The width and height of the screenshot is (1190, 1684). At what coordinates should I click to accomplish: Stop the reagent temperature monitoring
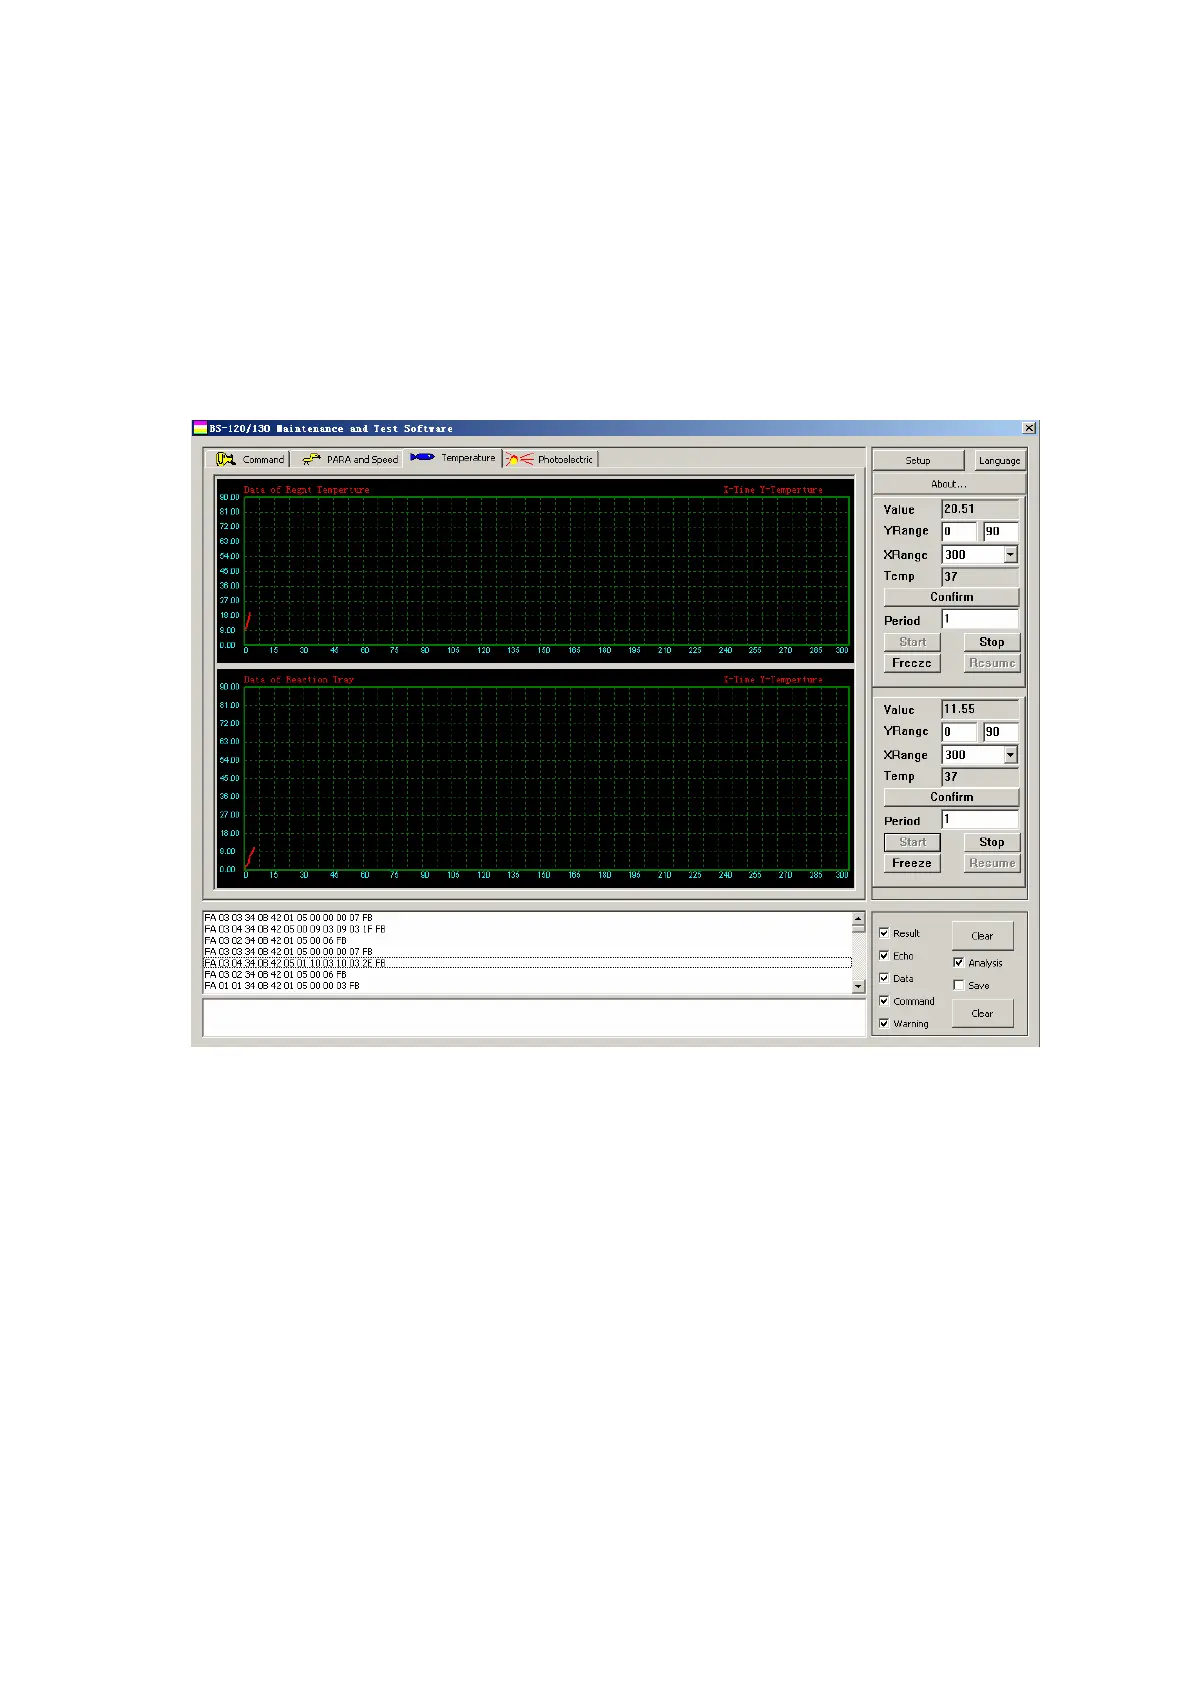[991, 642]
